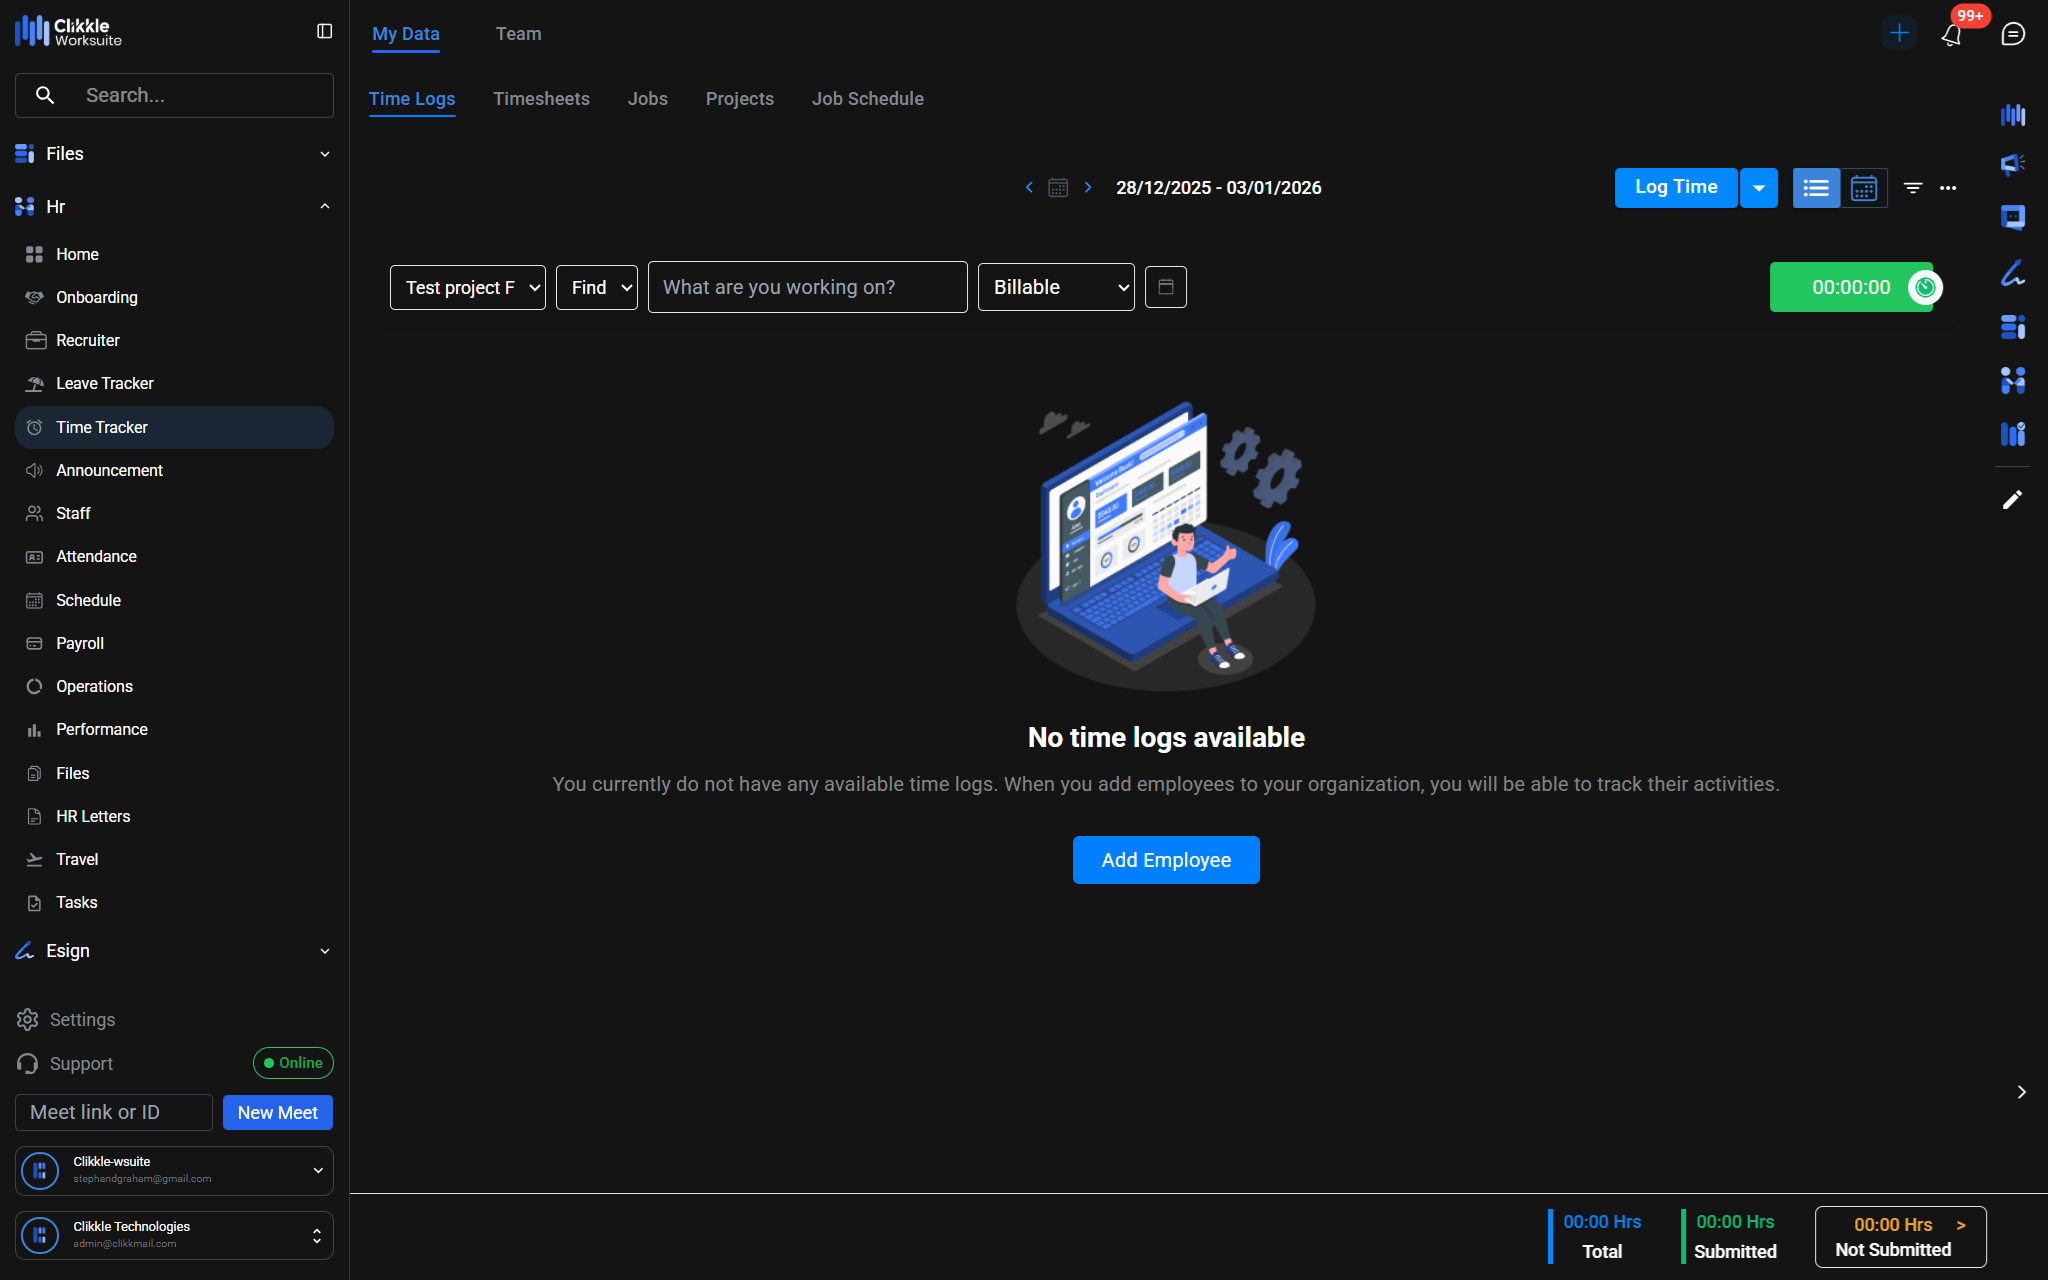Expand Log Time dropdown arrow
This screenshot has height=1280, width=2048.
[x=1758, y=188]
